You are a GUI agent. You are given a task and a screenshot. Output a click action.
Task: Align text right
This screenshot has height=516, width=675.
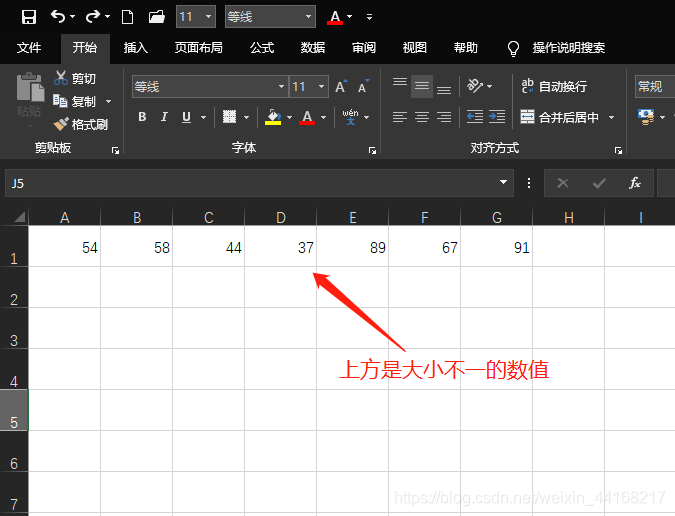444,117
